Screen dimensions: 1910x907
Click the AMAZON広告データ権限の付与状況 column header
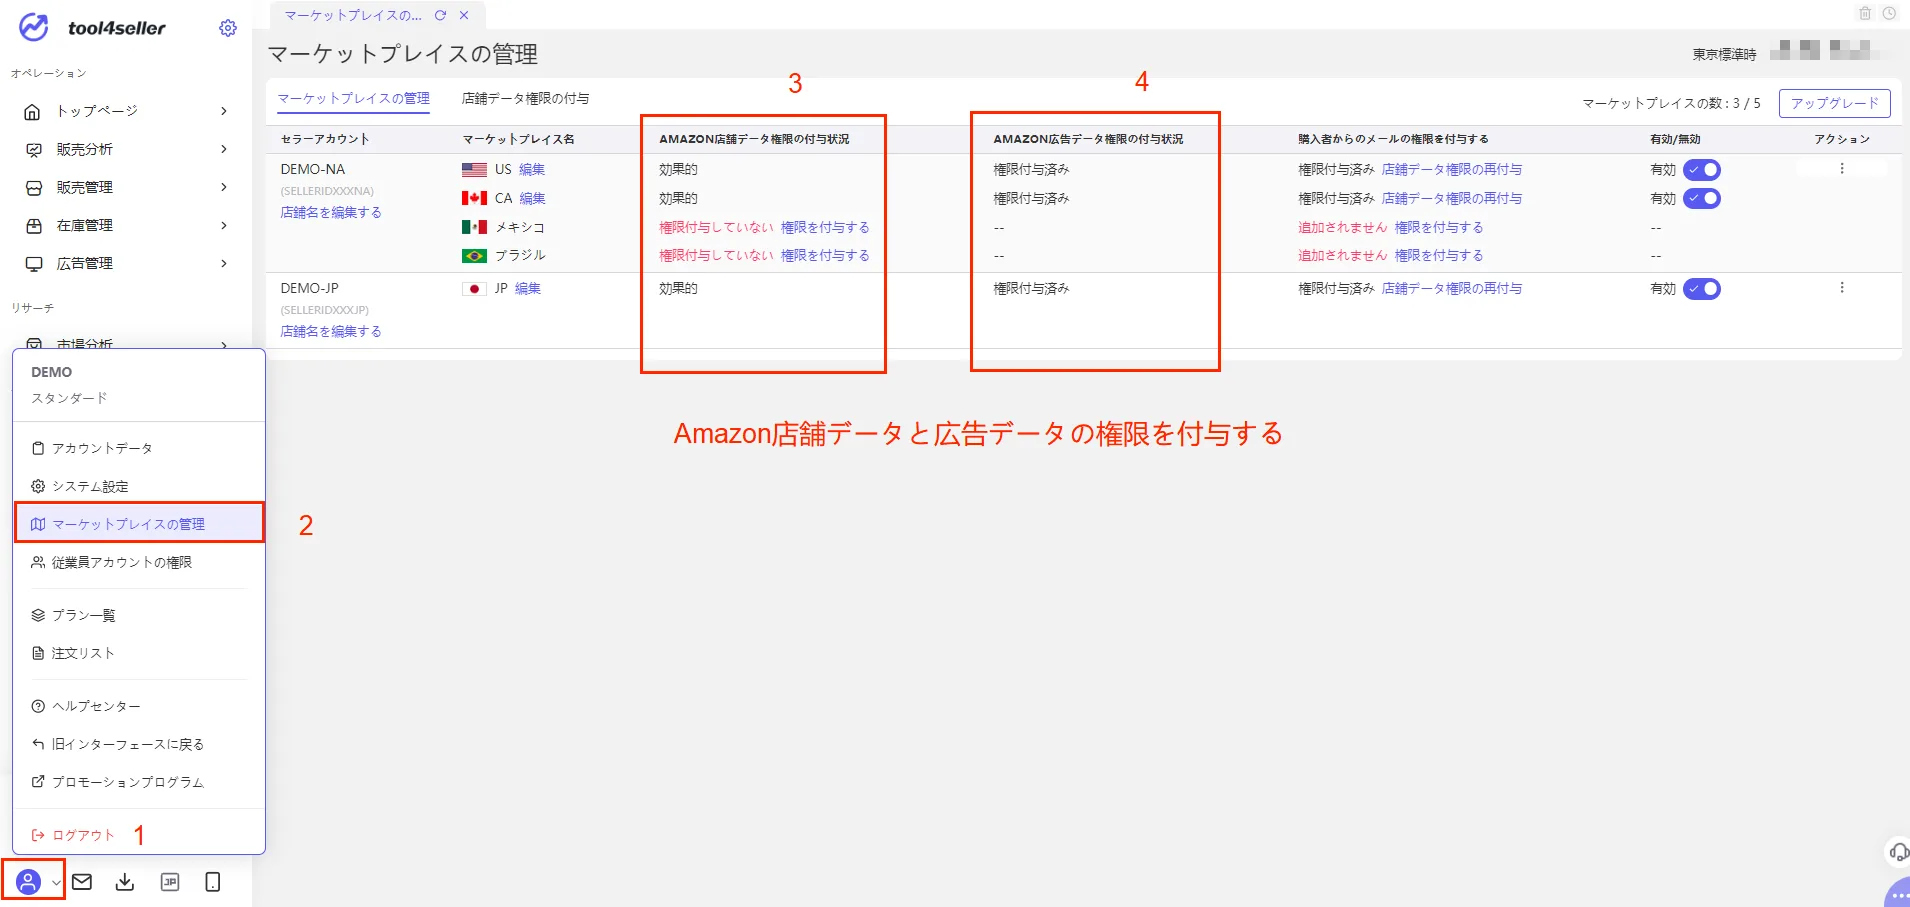coord(1088,139)
